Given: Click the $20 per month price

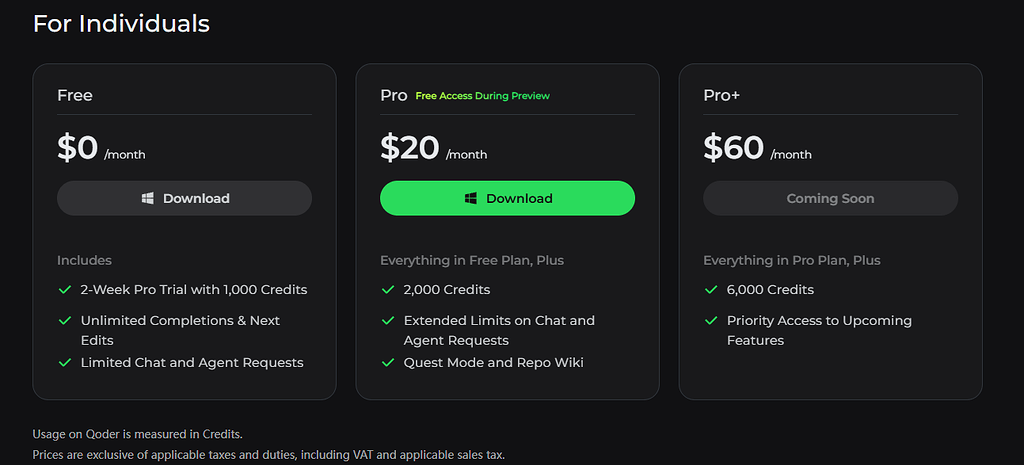Looking at the screenshot, I should coord(434,148).
